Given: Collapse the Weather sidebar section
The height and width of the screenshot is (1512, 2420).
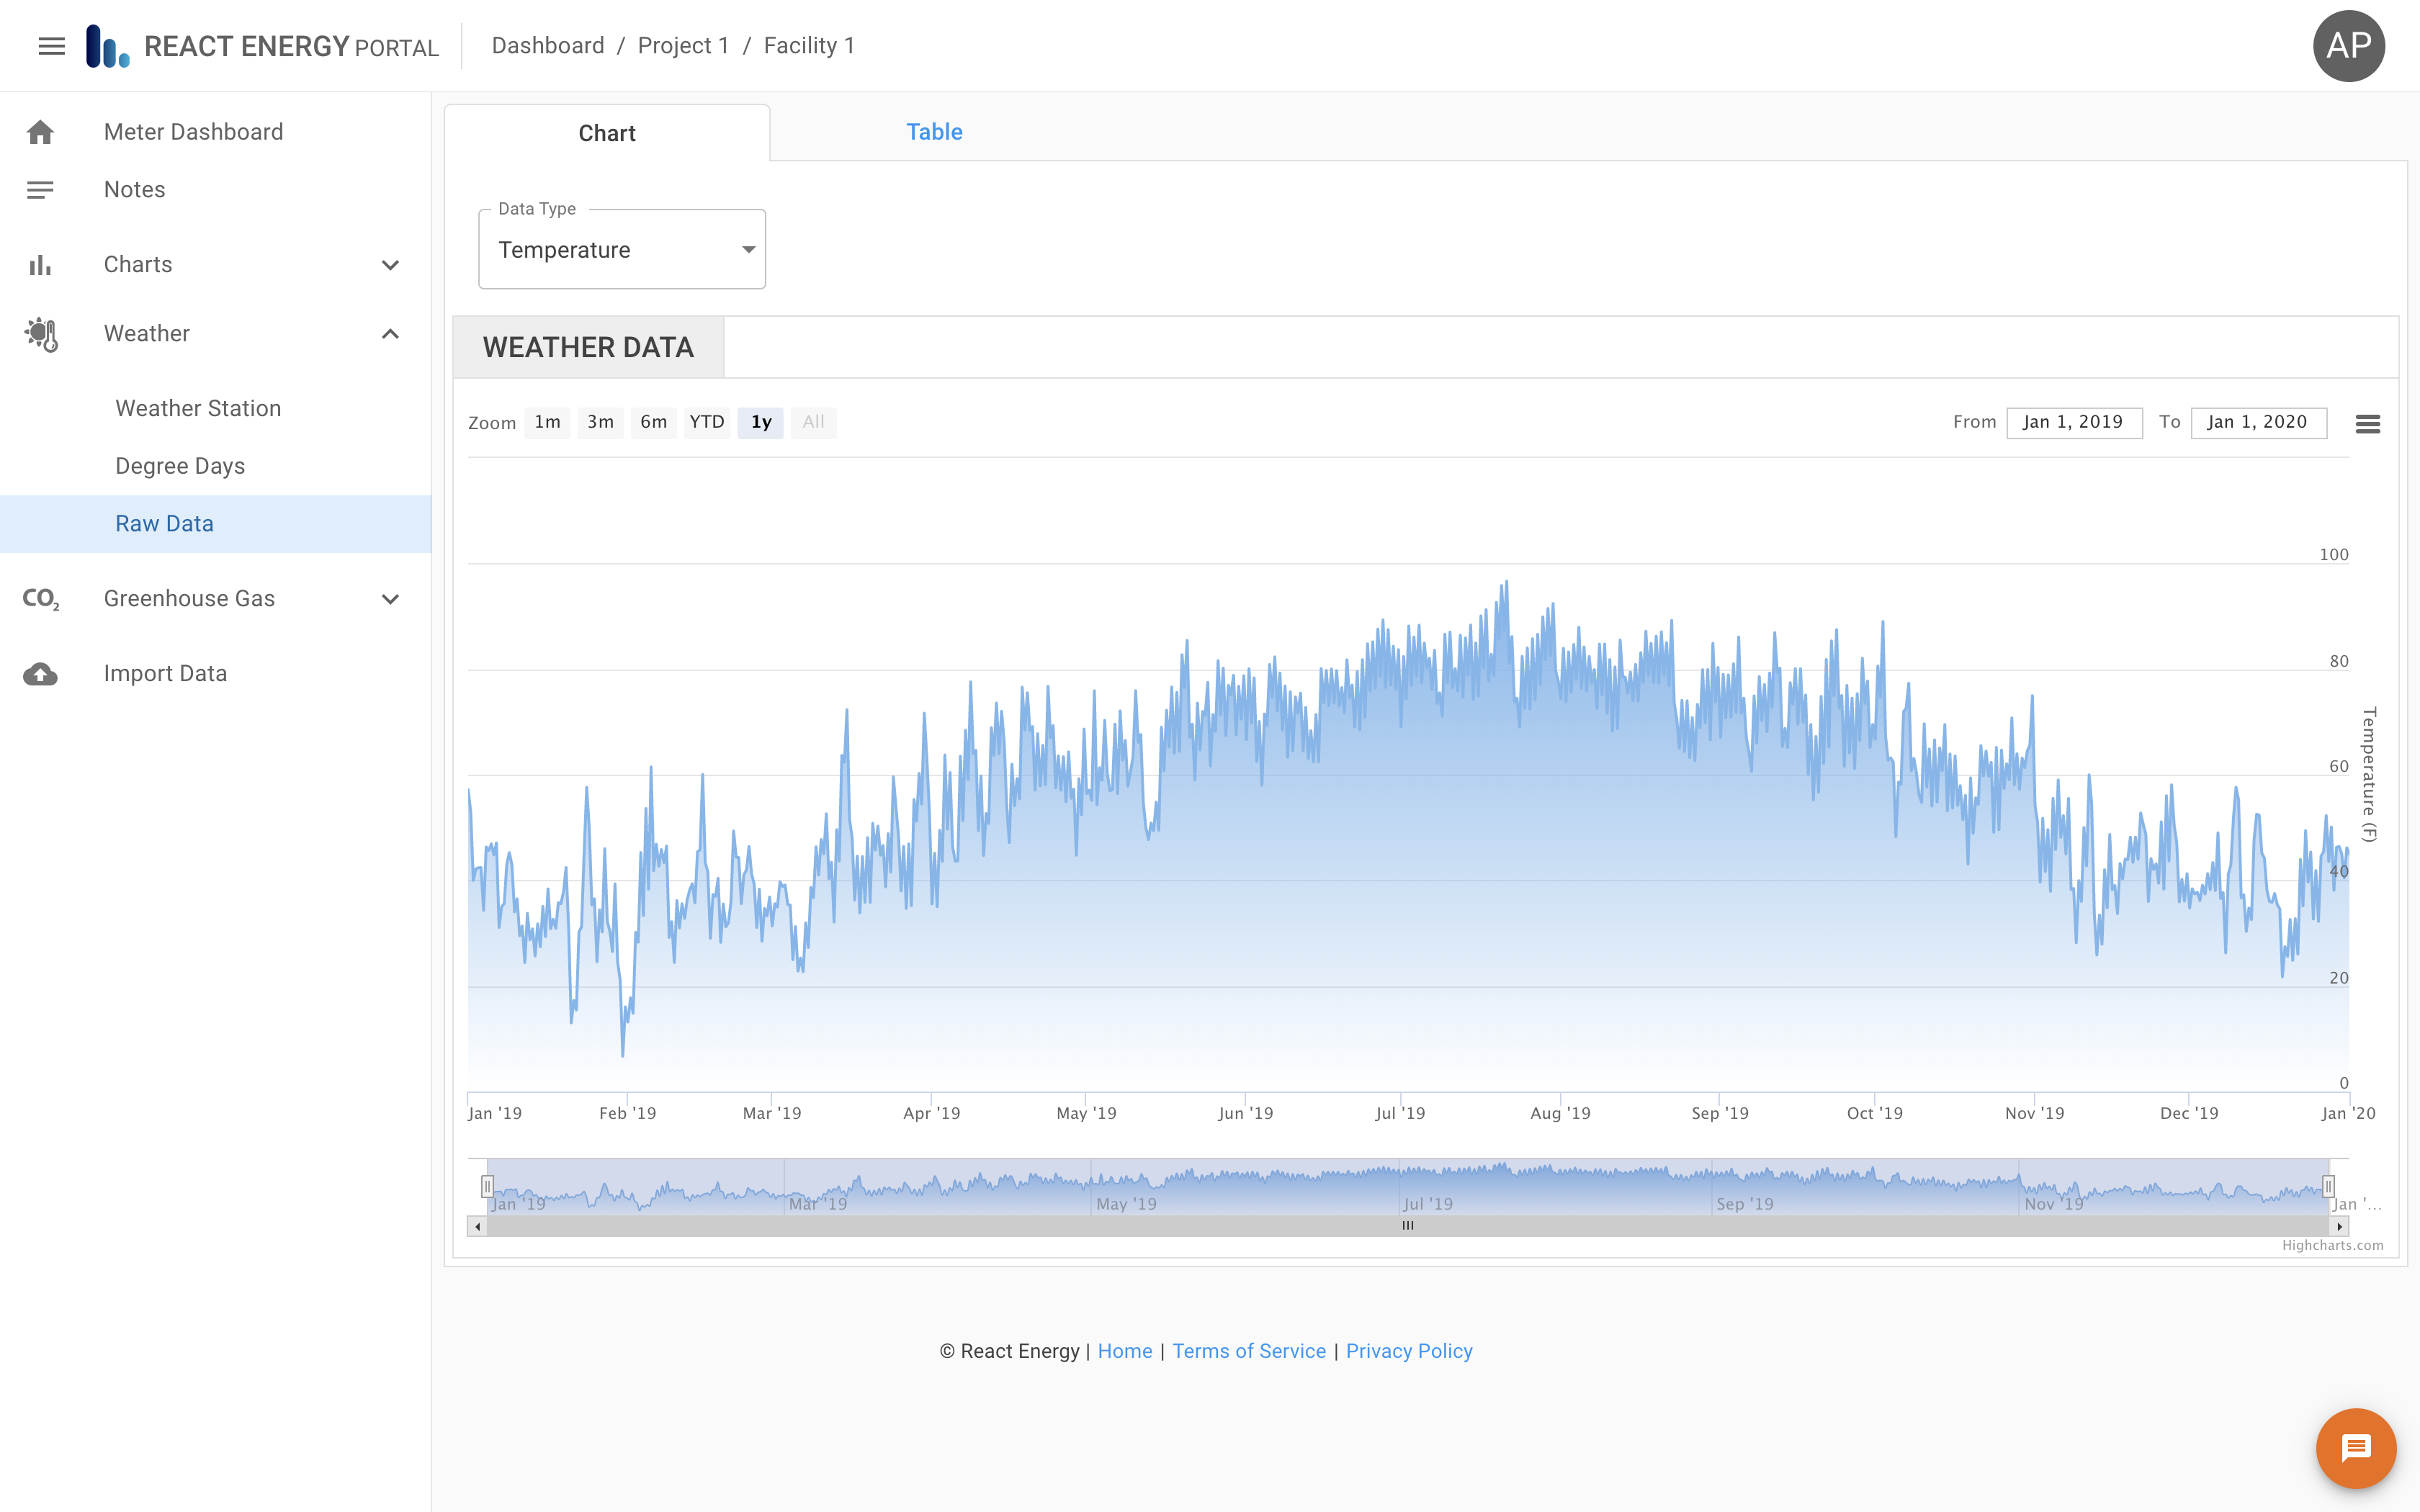Looking at the screenshot, I should point(390,334).
